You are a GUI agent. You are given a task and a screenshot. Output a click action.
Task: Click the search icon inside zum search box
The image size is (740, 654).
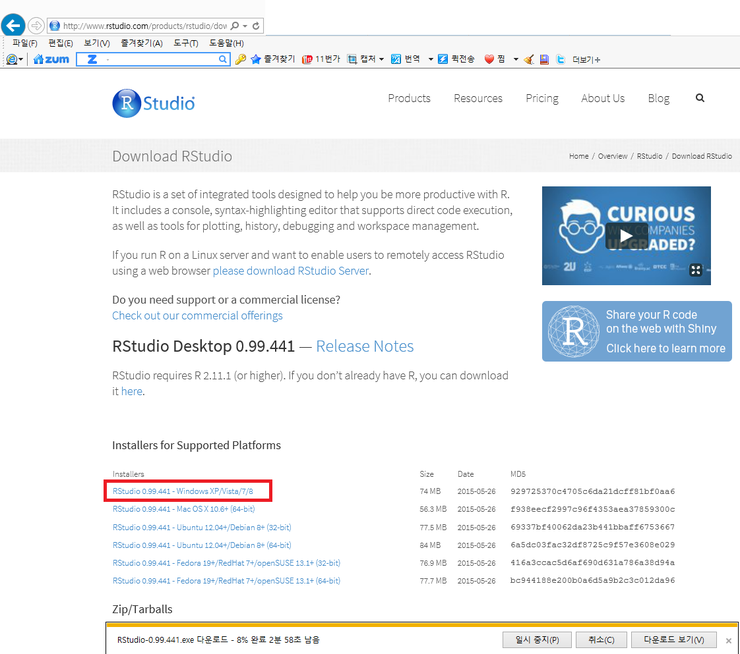pyautogui.click(x=224, y=60)
